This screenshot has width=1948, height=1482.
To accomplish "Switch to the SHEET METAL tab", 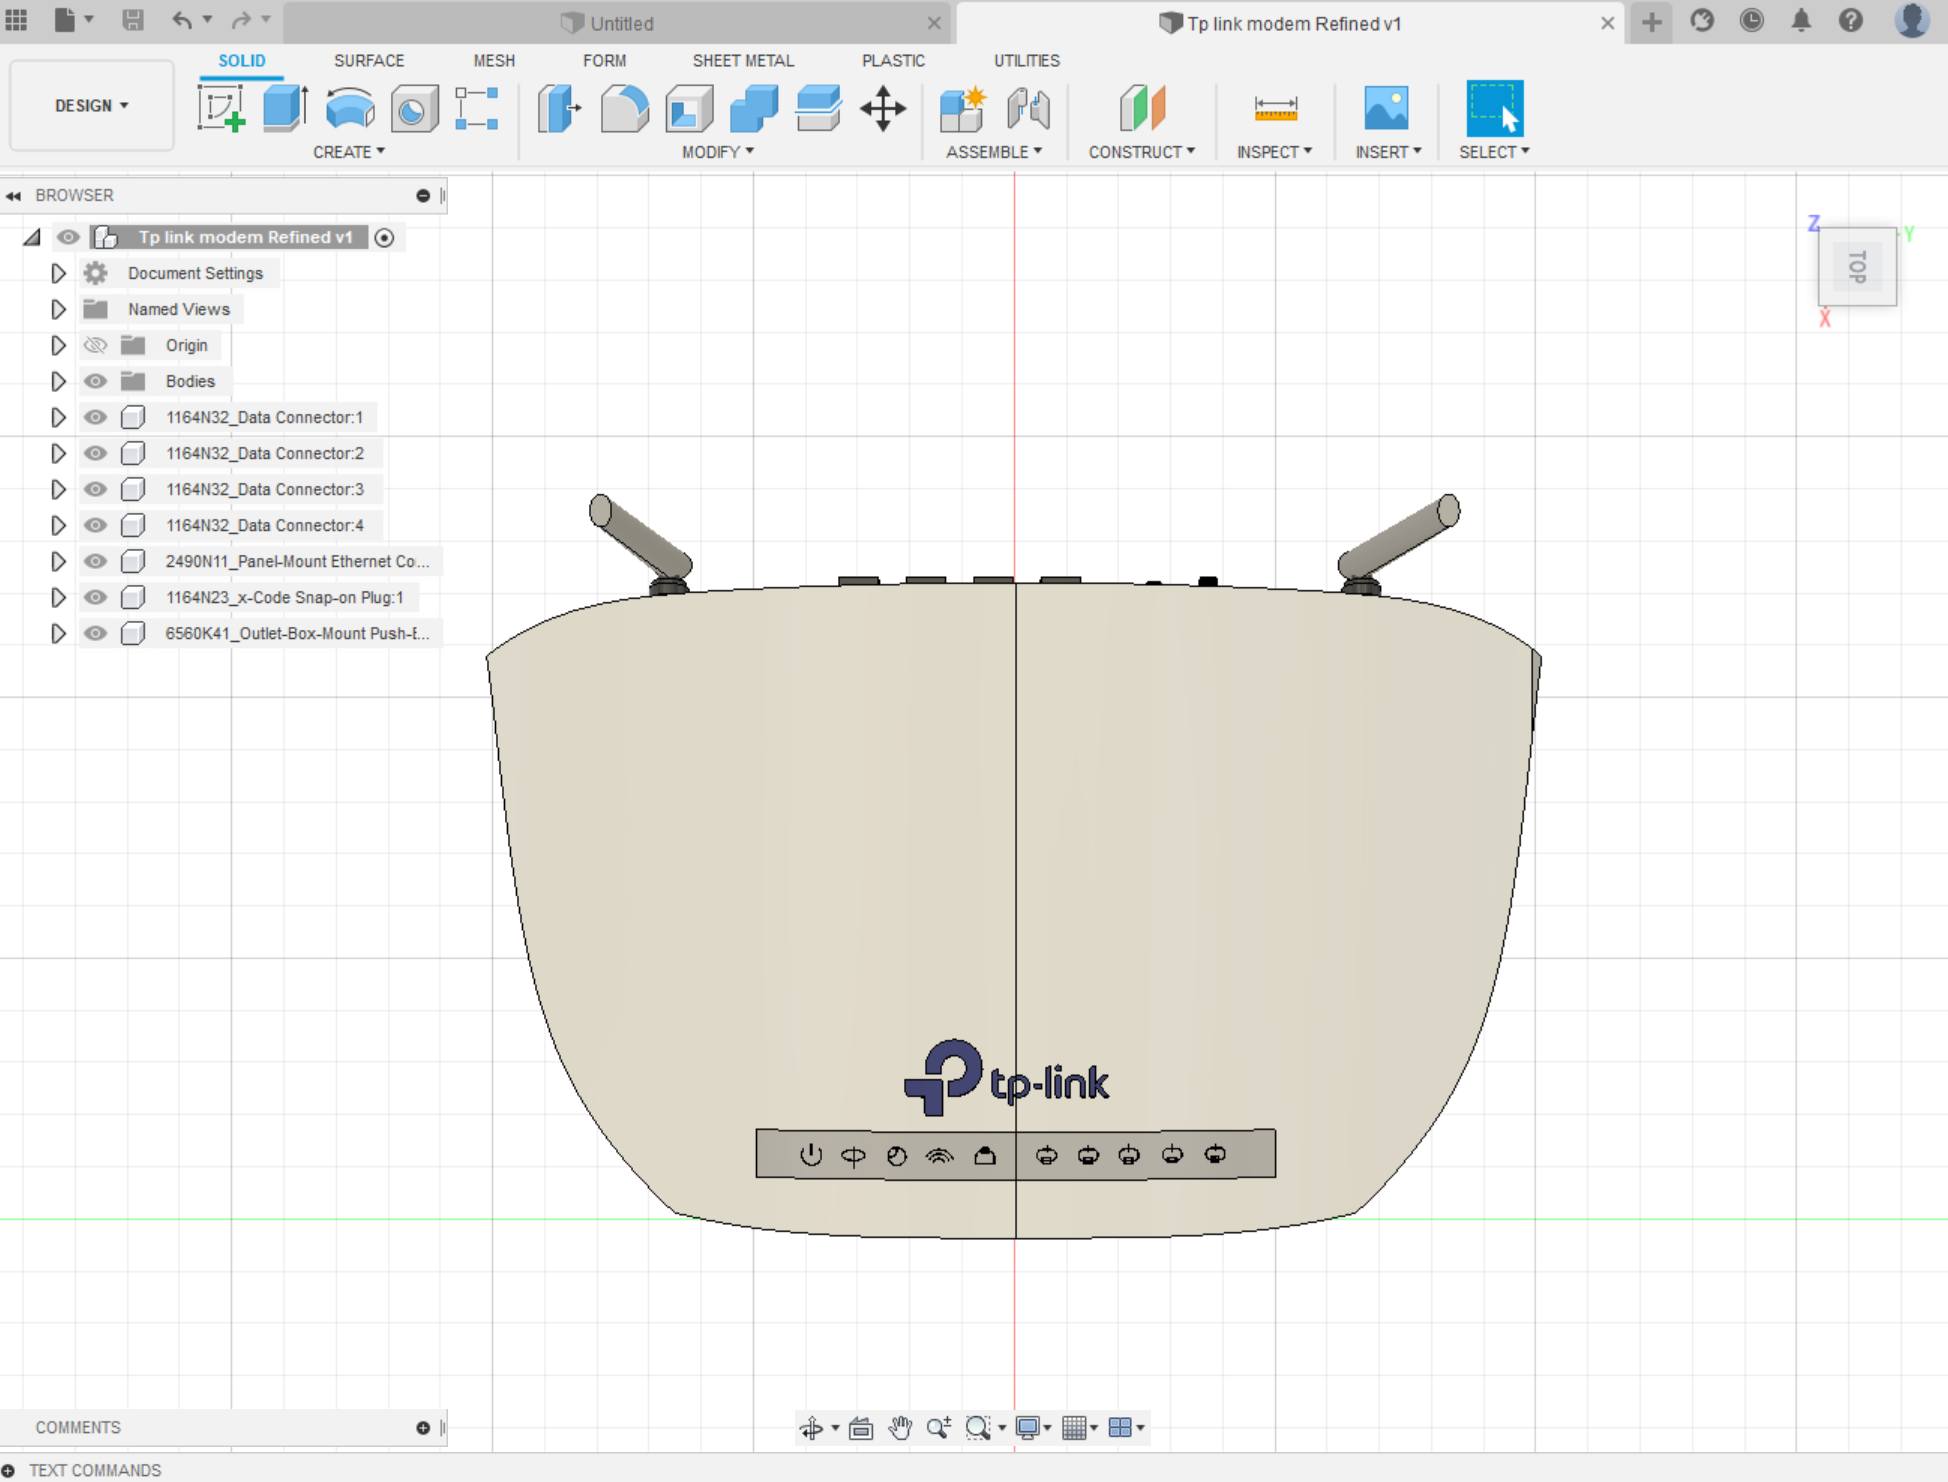I will (743, 61).
